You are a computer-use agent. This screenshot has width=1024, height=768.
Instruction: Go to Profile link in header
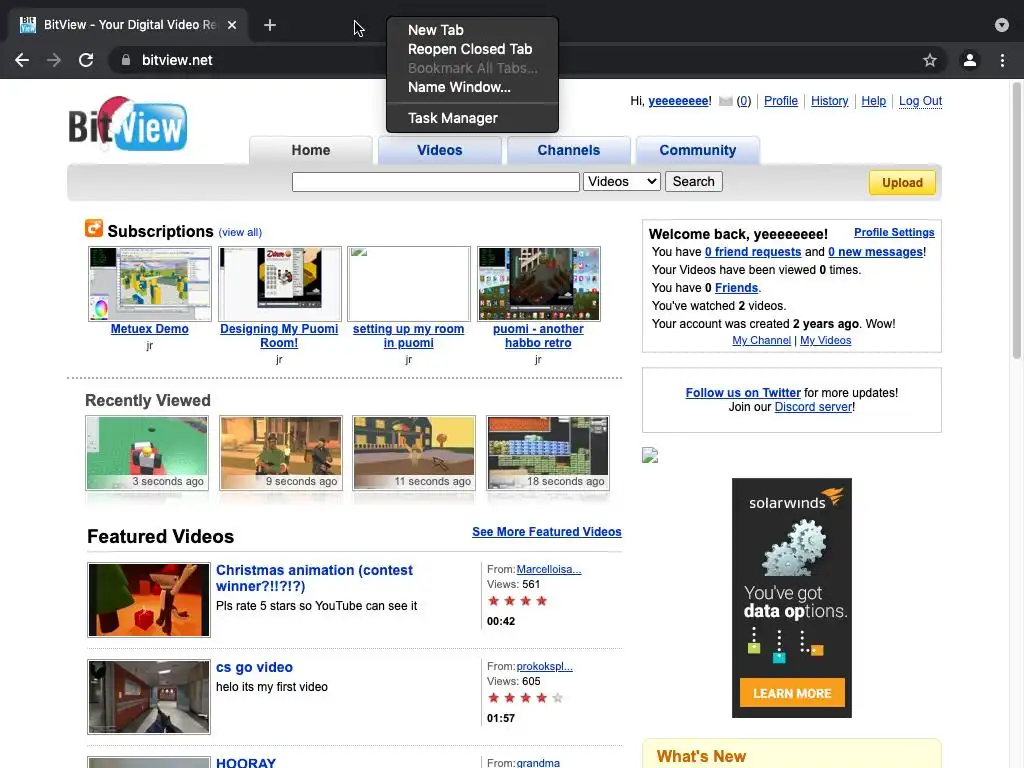tap(780, 101)
